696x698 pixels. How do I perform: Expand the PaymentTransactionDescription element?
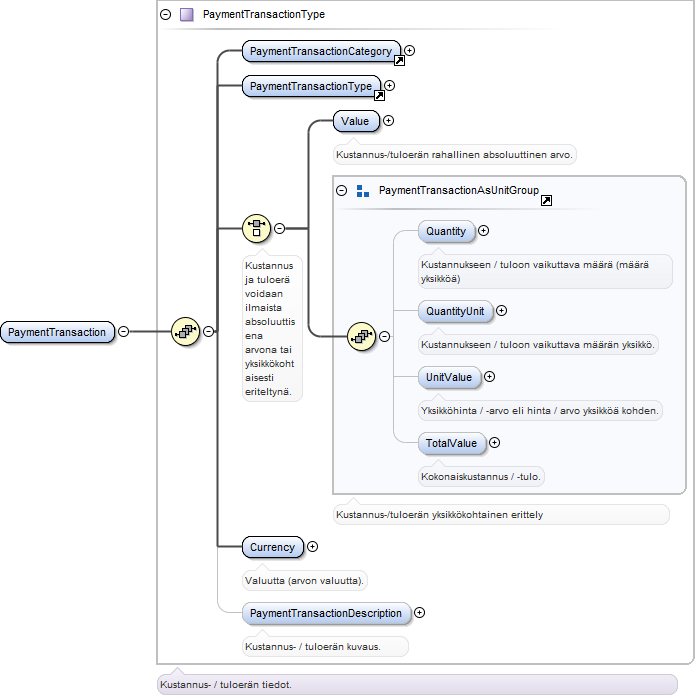[419, 613]
